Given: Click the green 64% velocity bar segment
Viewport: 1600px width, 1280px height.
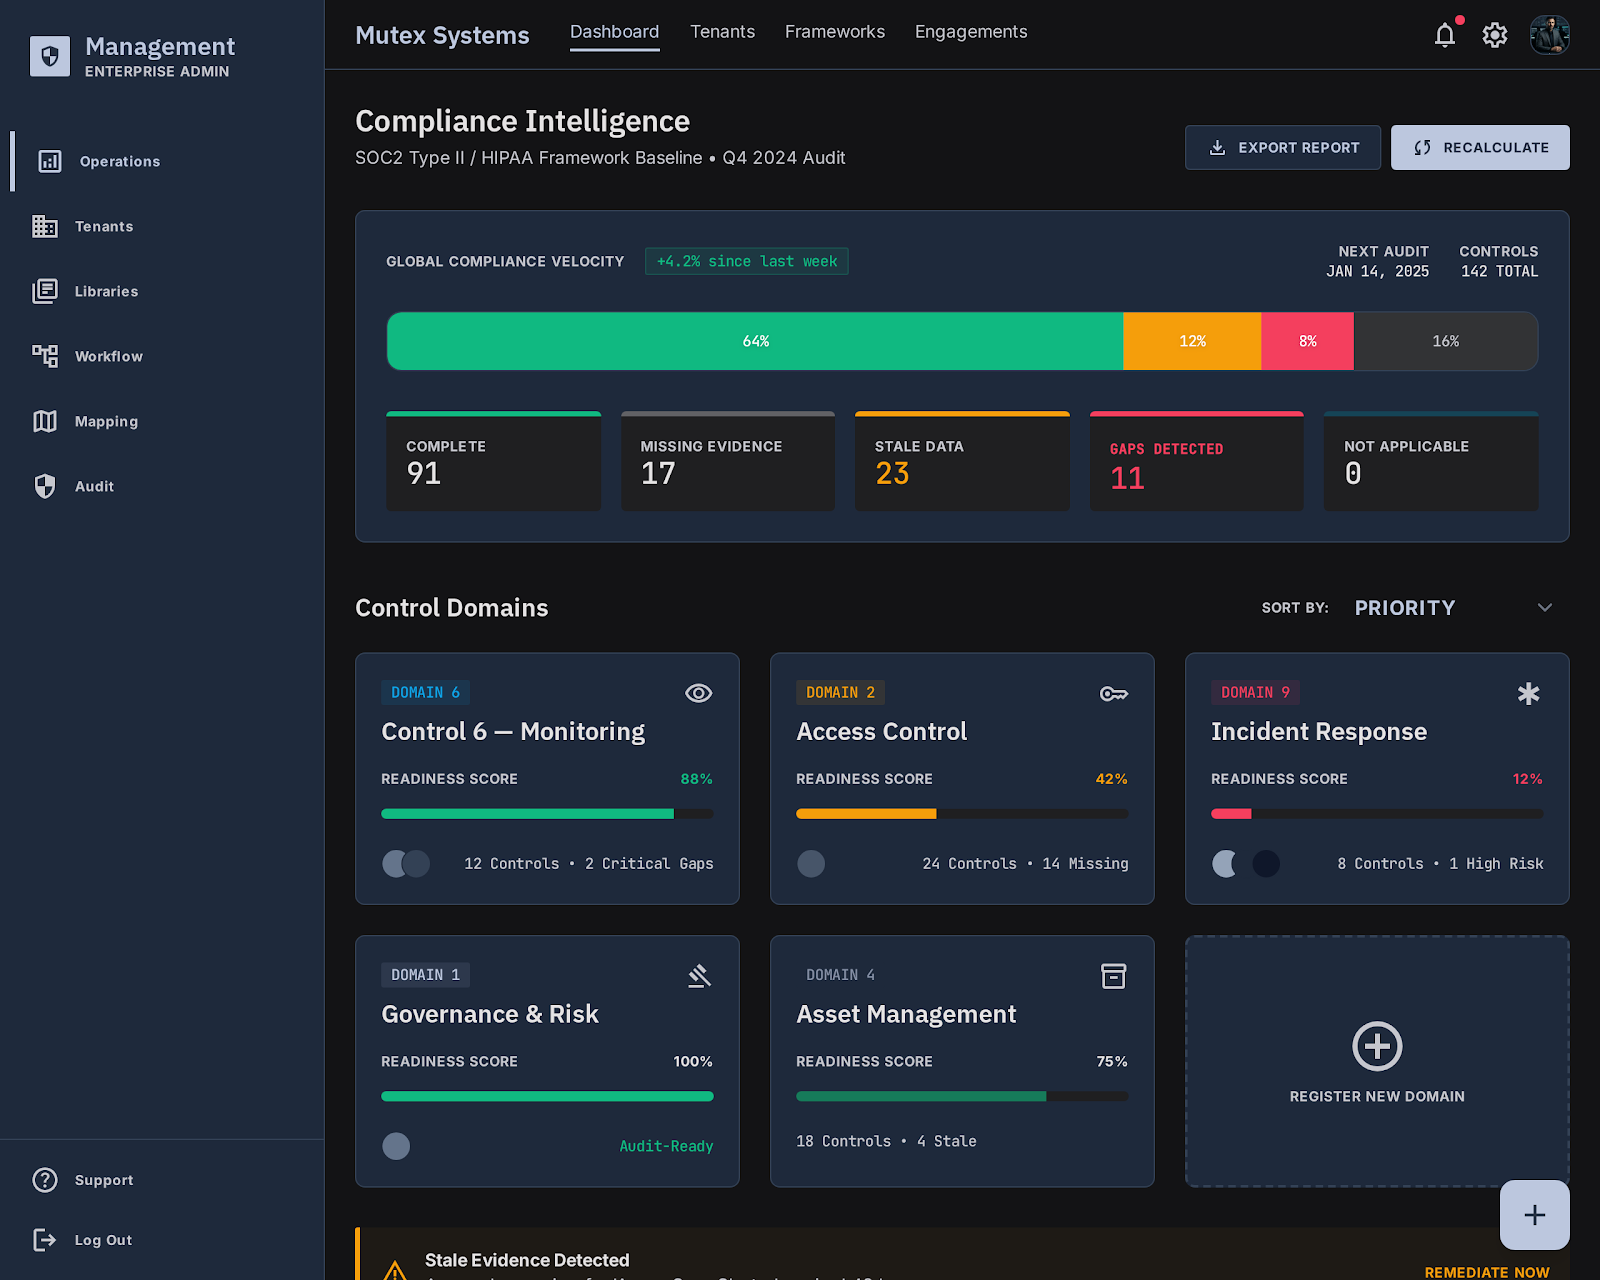Looking at the screenshot, I should [x=755, y=341].
